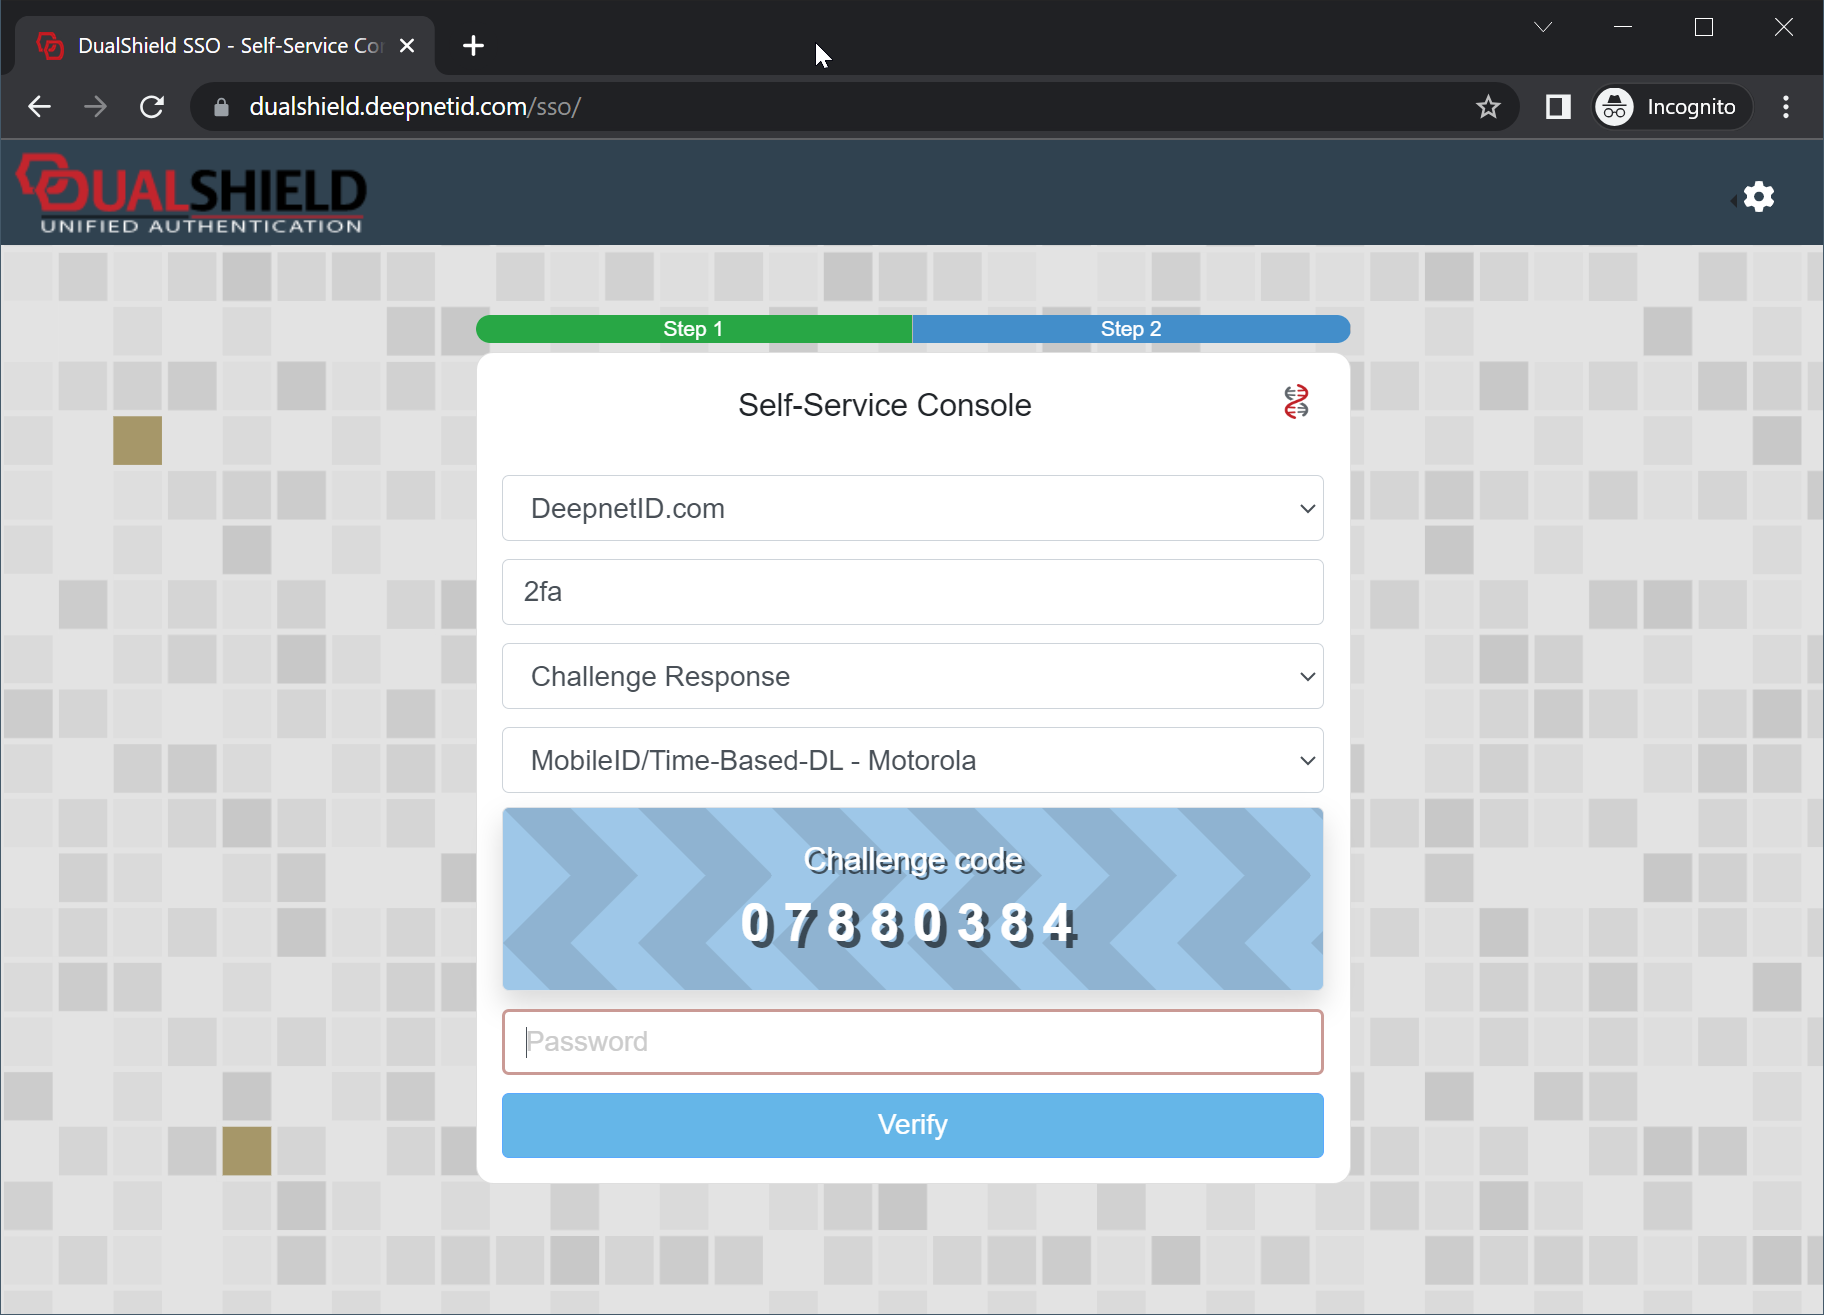Image resolution: width=1824 pixels, height=1315 pixels.
Task: Open Chrome three-dot menu
Action: (x=1786, y=107)
